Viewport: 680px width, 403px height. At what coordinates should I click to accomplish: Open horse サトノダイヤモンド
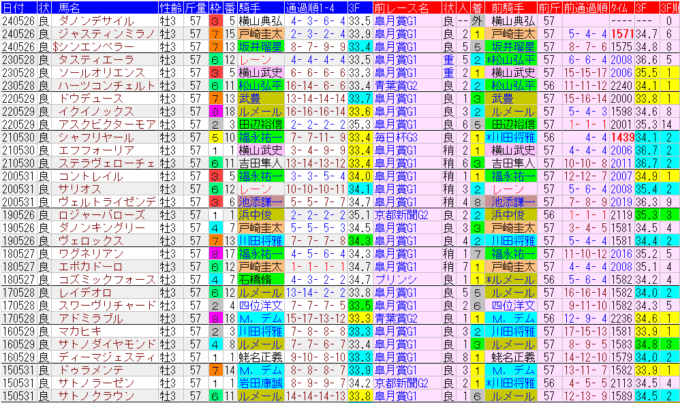pyautogui.click(x=106, y=344)
